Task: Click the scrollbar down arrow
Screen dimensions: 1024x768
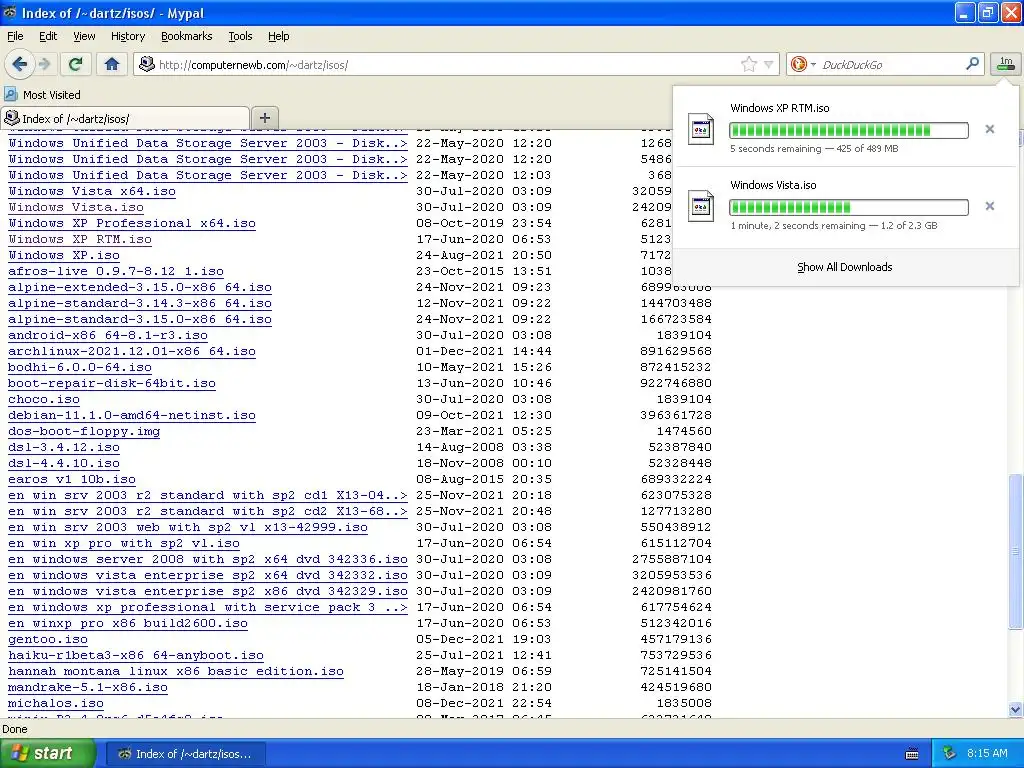Action: (1016, 709)
